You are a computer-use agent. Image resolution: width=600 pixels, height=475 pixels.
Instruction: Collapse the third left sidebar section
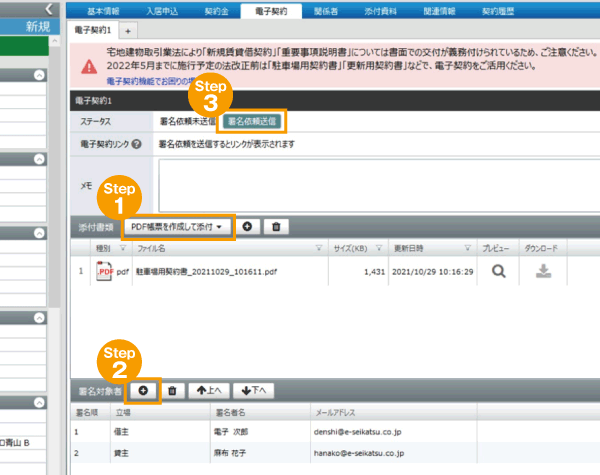[x=39, y=233]
